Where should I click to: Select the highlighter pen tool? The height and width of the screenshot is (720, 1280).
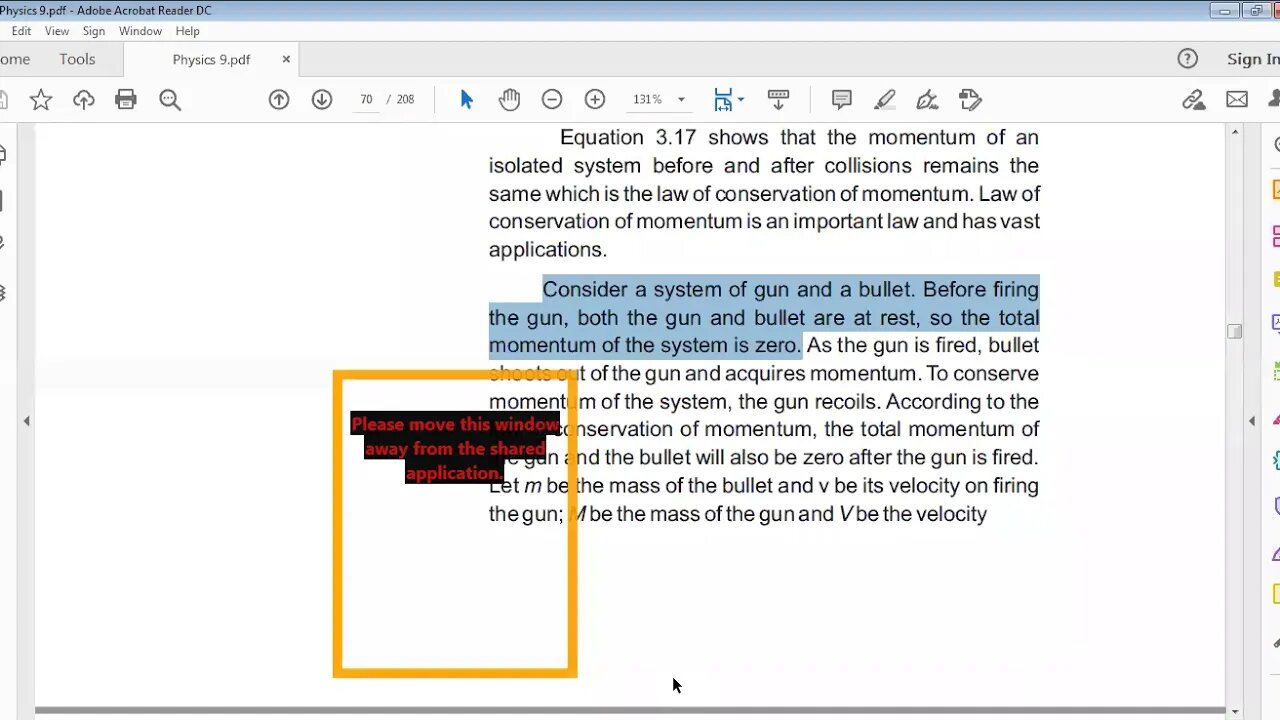point(885,99)
